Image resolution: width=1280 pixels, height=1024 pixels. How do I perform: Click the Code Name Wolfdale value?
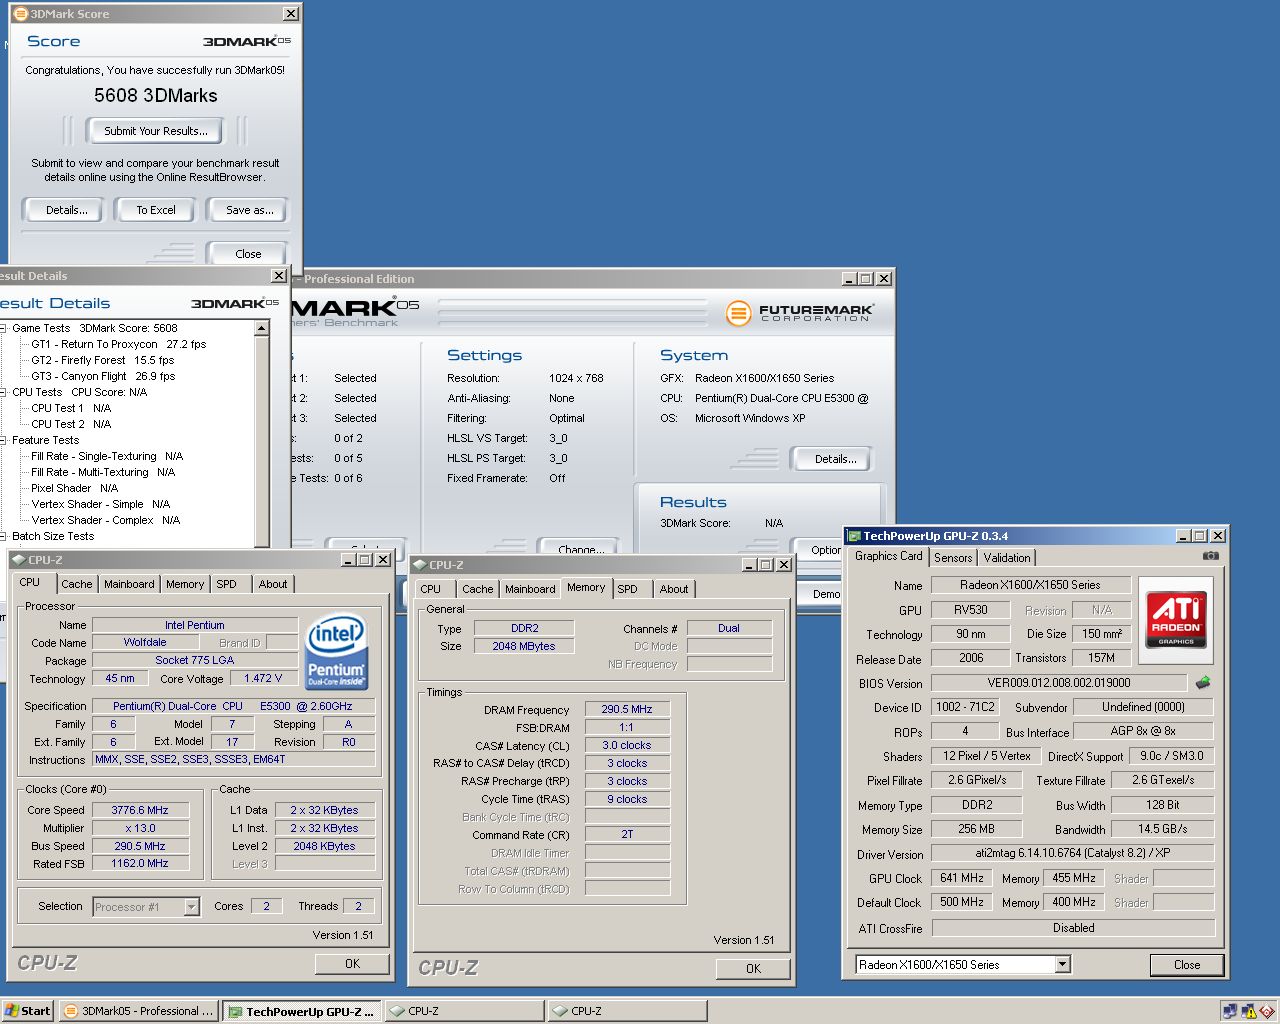point(145,642)
